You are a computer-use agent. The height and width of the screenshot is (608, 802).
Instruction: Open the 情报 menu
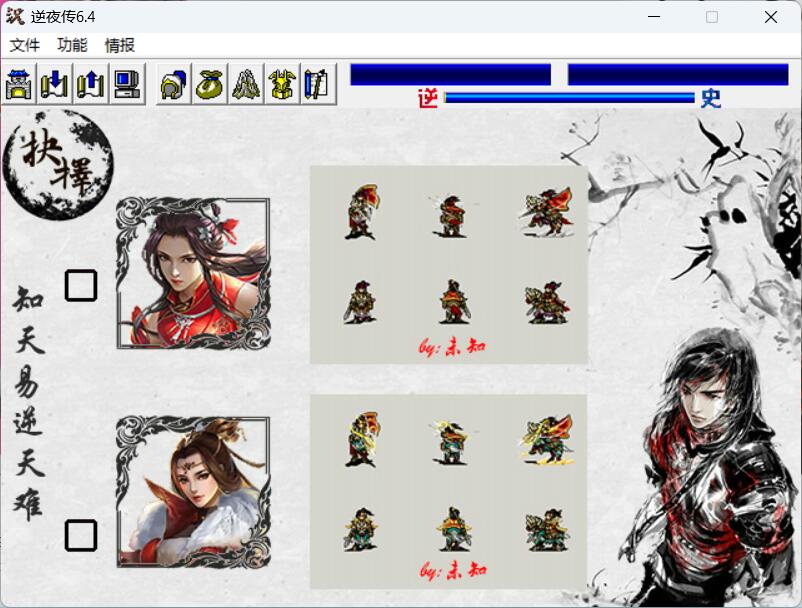pyautogui.click(x=120, y=46)
